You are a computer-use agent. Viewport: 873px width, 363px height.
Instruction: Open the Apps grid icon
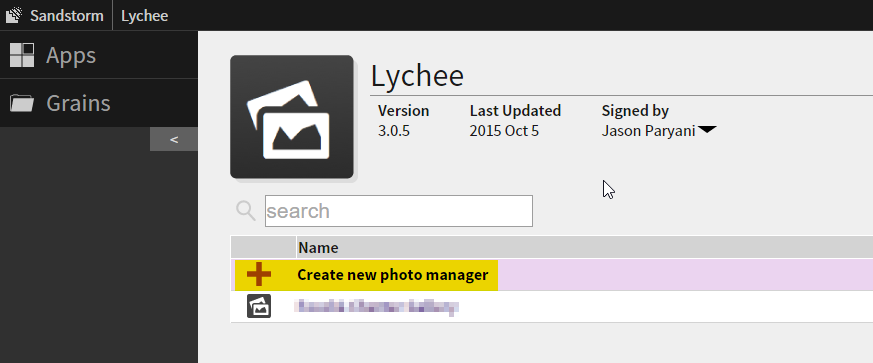tap(22, 55)
